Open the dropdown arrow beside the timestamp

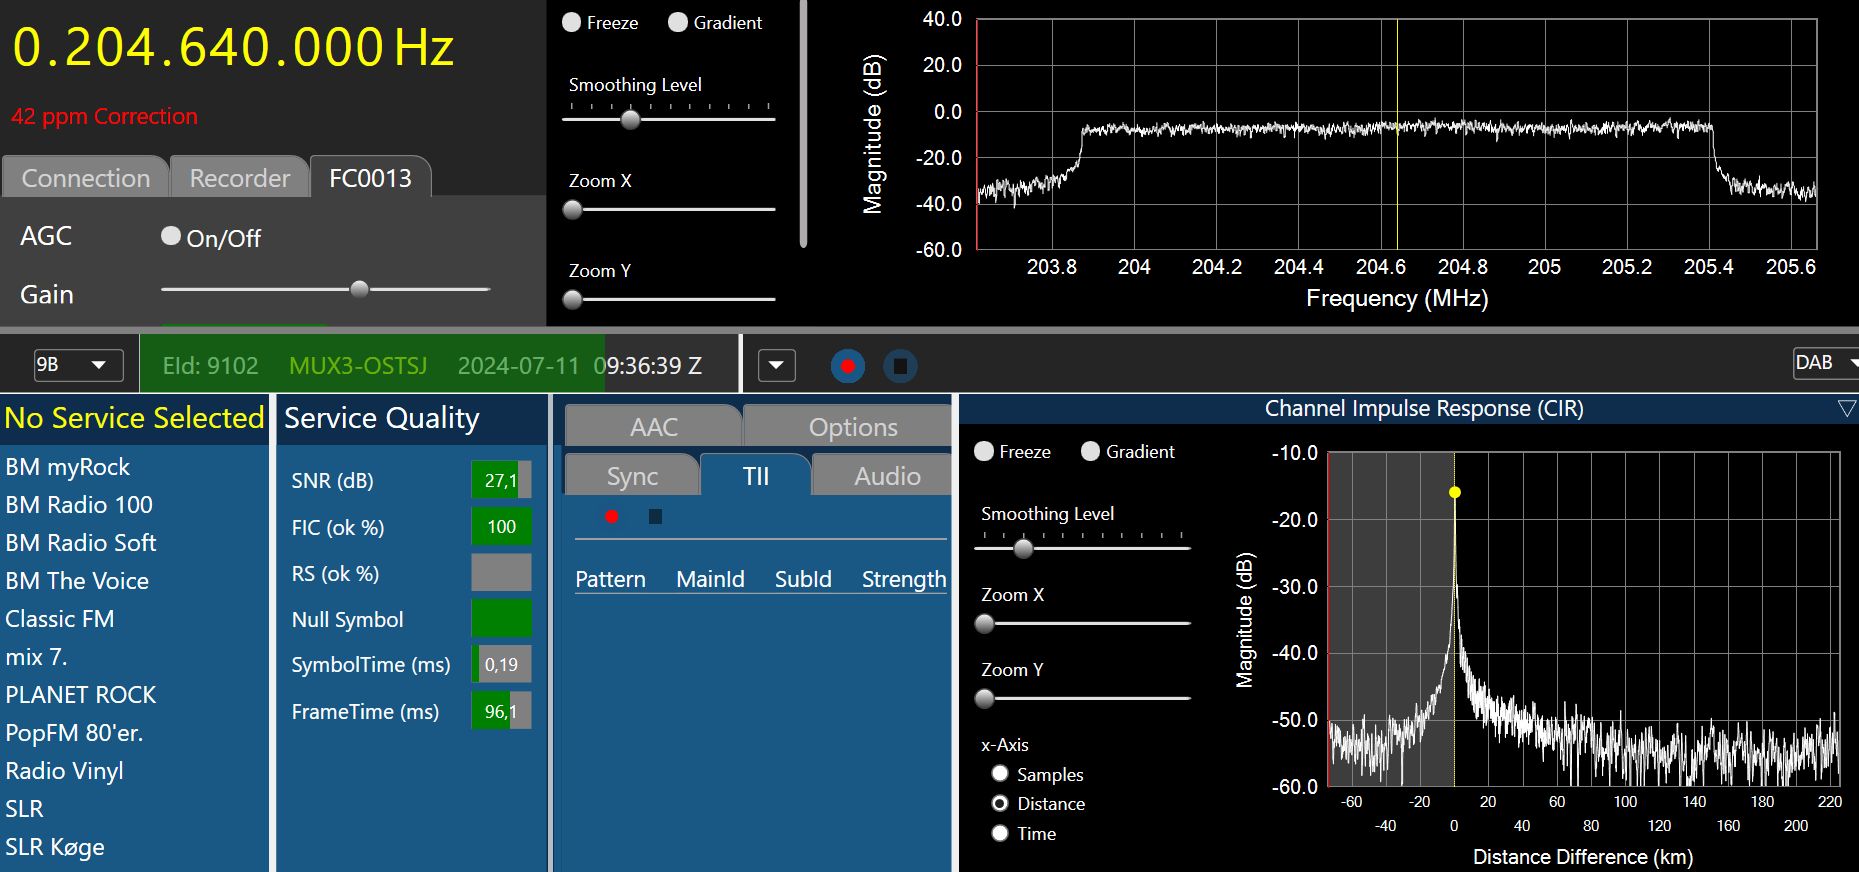[x=777, y=366]
